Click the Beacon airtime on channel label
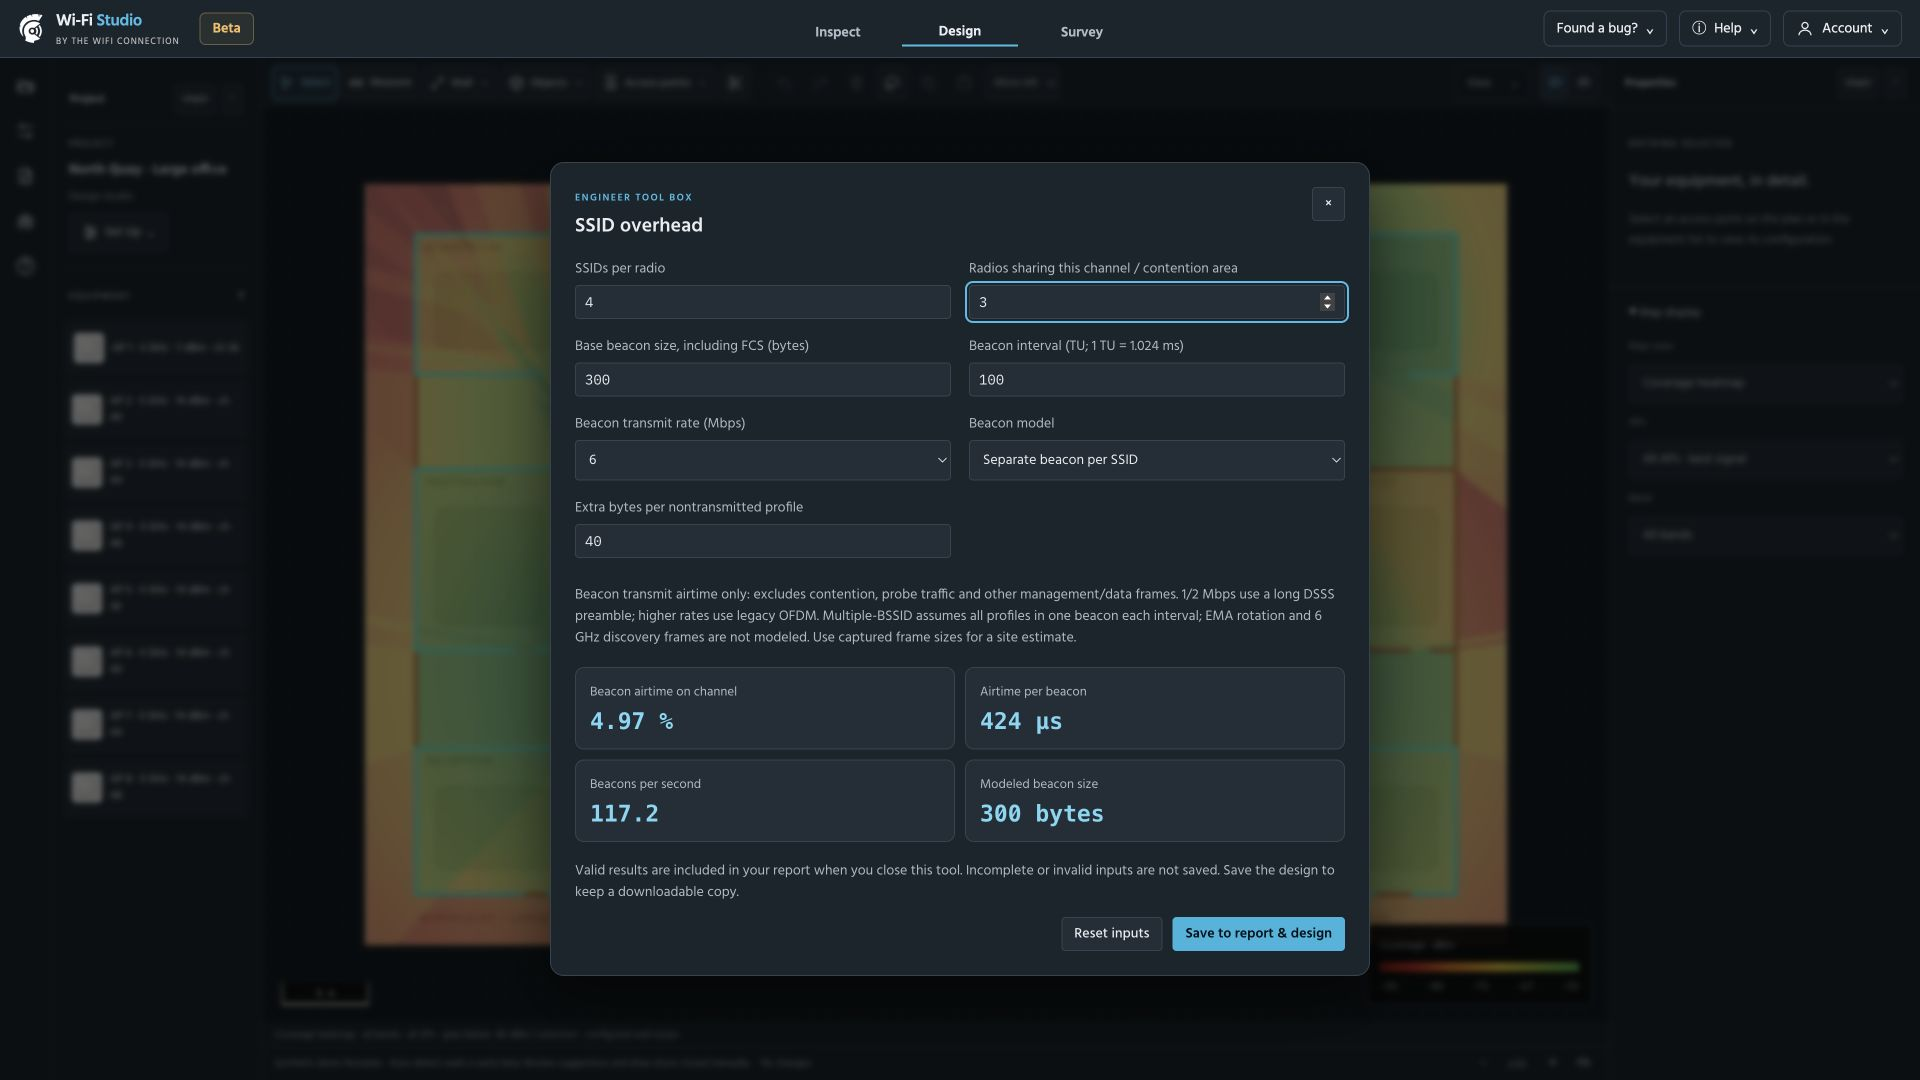This screenshot has width=1920, height=1080. [663, 692]
